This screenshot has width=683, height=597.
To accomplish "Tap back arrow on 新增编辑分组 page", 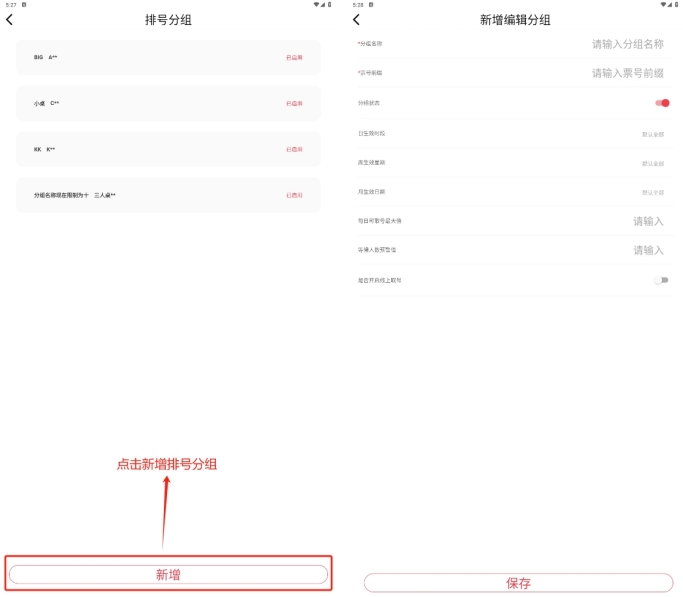I will pyautogui.click(x=356, y=20).
